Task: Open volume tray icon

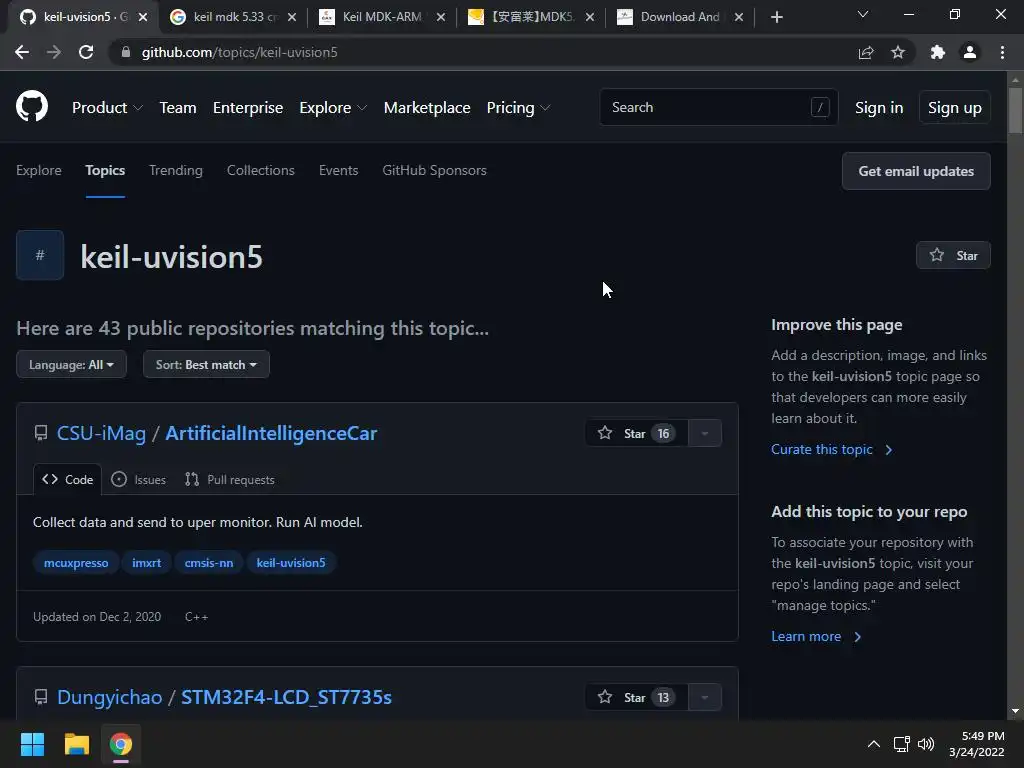Action: click(926, 744)
